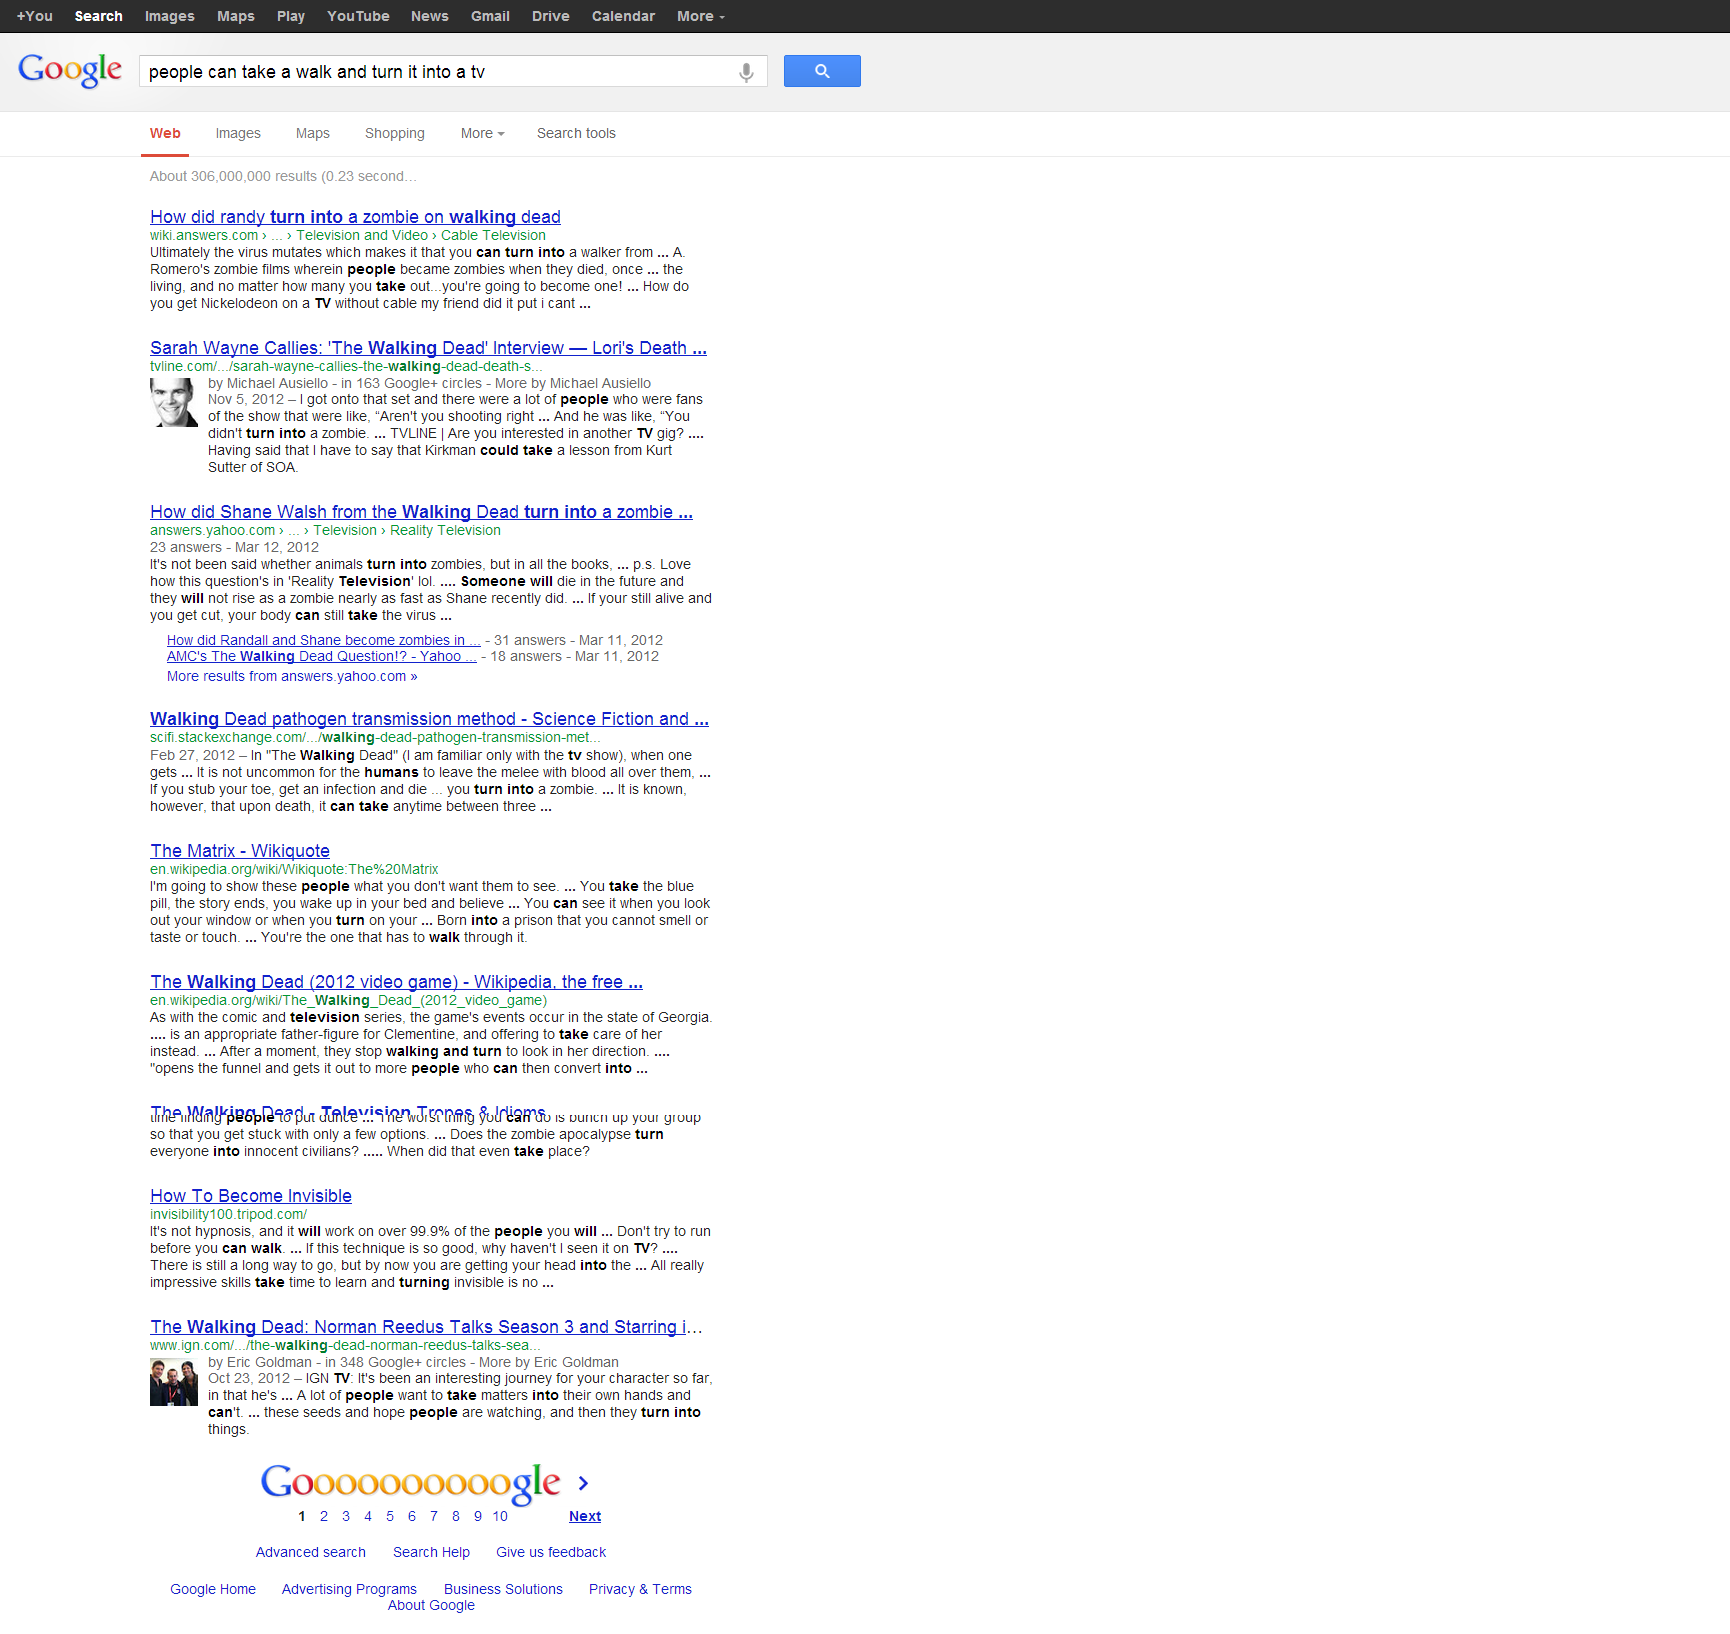Open Advertising Programs footer link
This screenshot has height=1634, width=1730.
tap(349, 1589)
